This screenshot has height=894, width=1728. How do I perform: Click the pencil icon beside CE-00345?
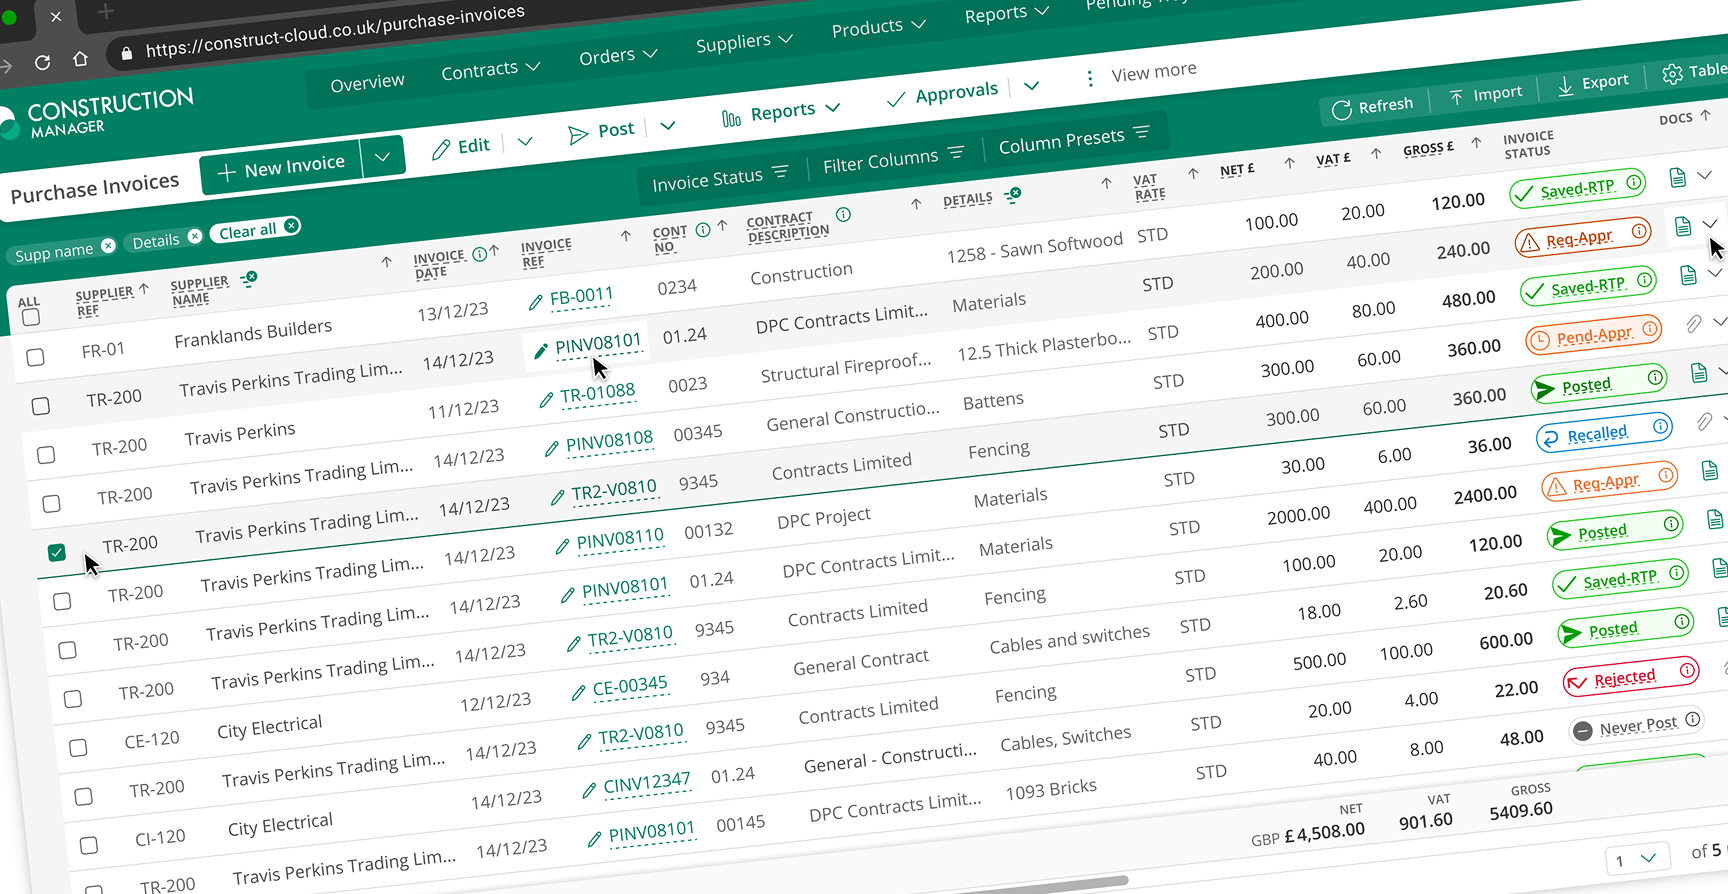click(x=579, y=692)
